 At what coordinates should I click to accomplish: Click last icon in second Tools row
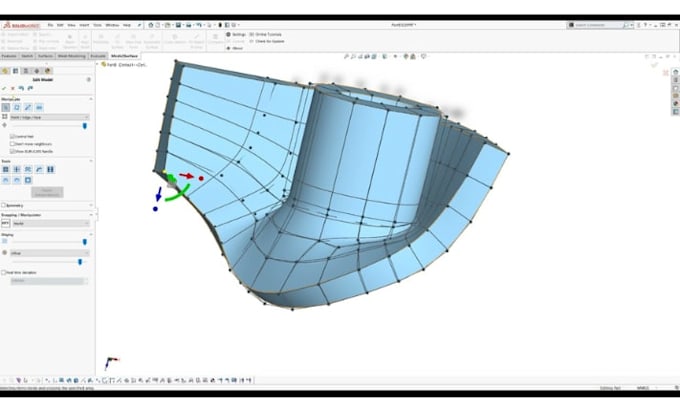pos(28,180)
